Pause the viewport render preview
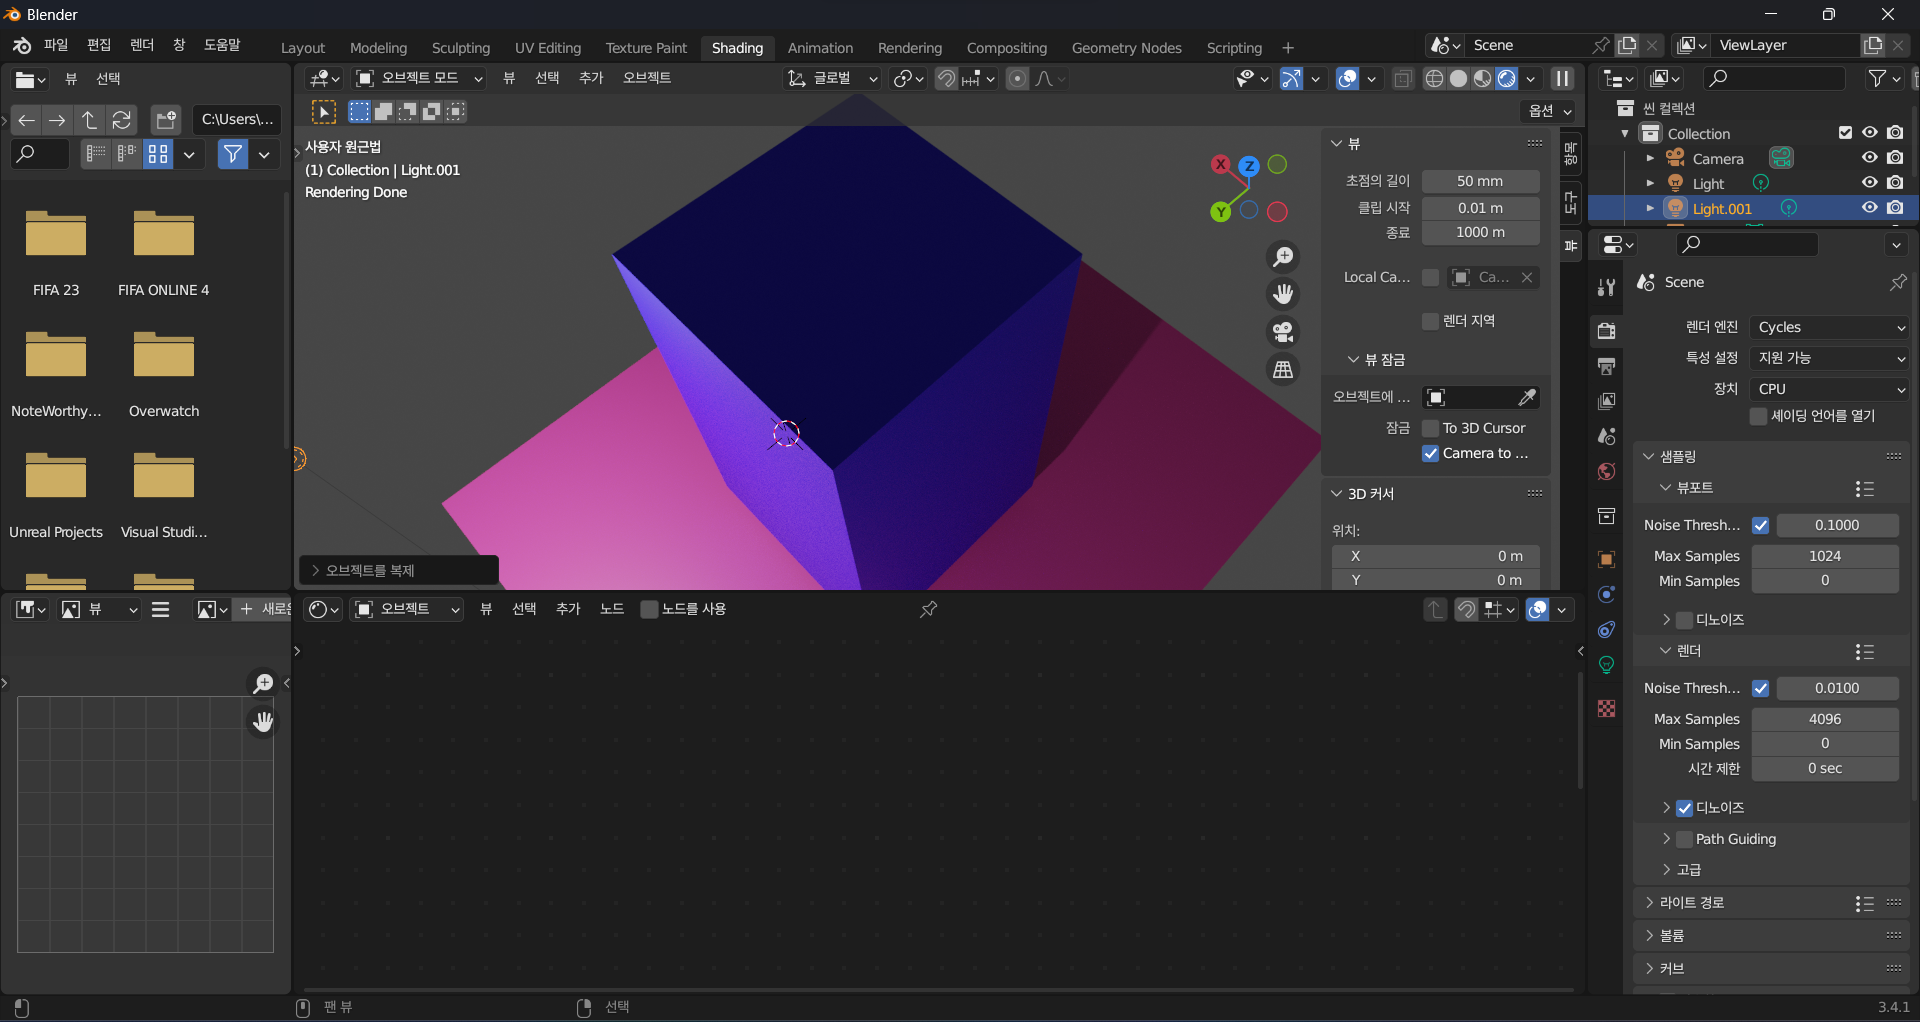The image size is (1920, 1022). pyautogui.click(x=1562, y=78)
